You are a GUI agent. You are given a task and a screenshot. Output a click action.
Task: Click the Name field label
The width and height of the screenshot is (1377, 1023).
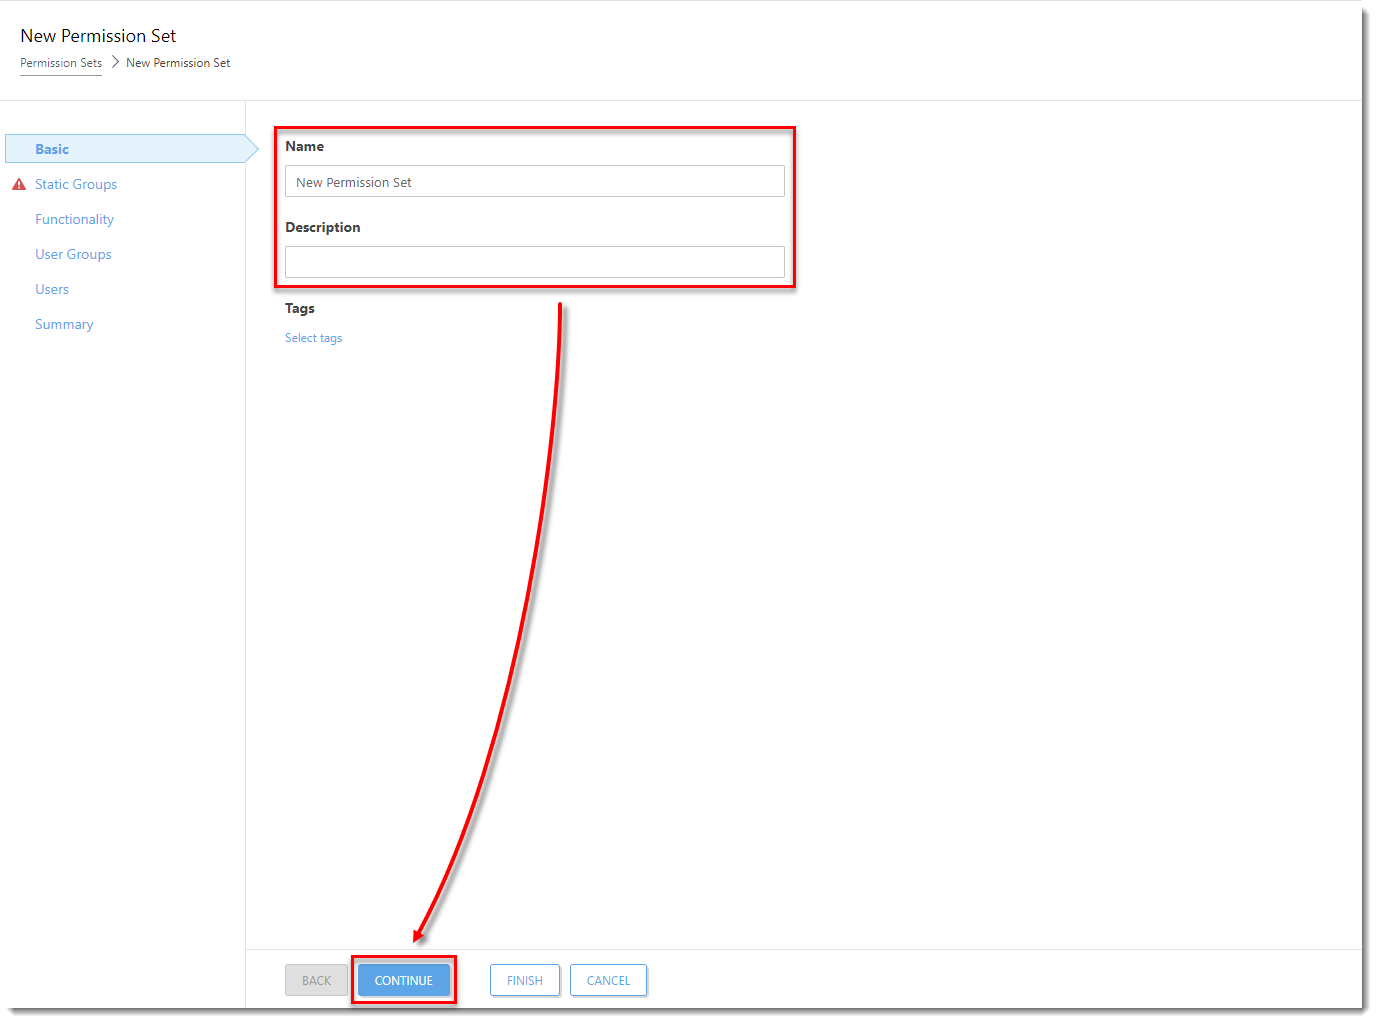(305, 146)
